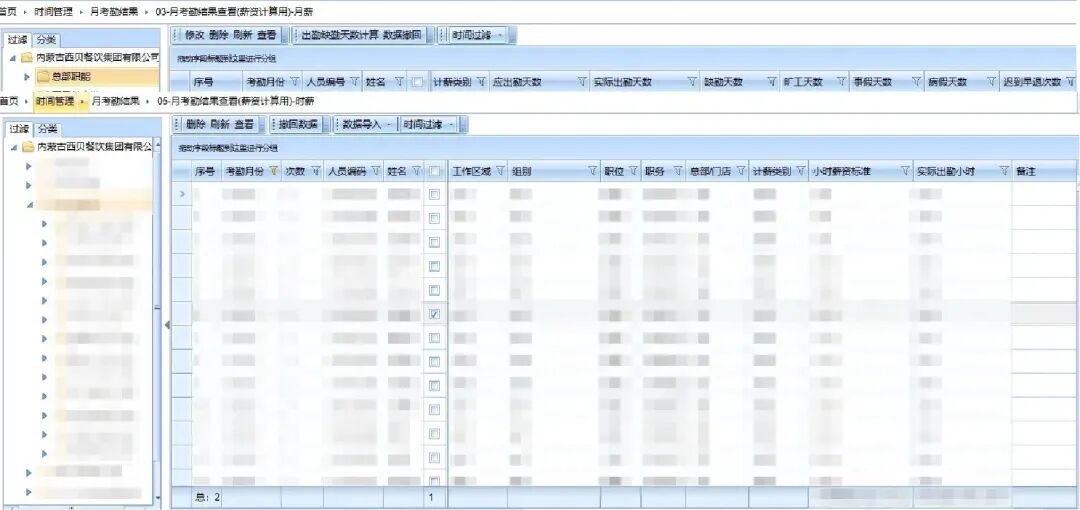Open the 迟到早退次数 column filter funnel
Viewport: 1080px width, 510px height.
click(1070, 82)
